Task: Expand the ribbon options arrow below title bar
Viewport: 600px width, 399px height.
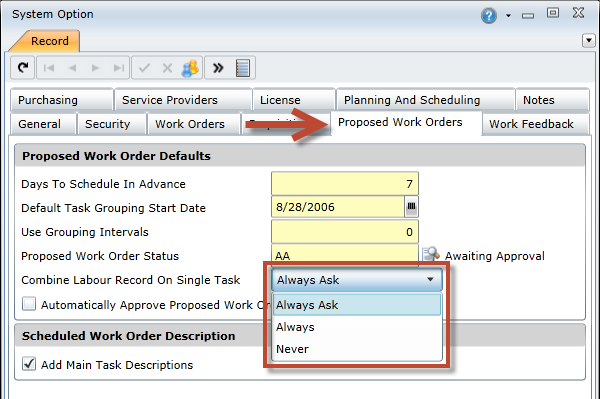Action: 589,40
